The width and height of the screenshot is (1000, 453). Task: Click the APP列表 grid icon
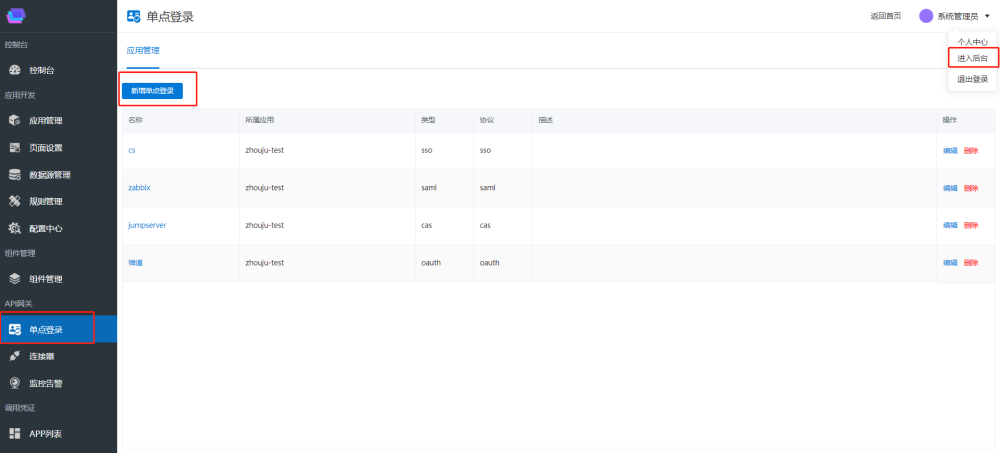[x=15, y=433]
